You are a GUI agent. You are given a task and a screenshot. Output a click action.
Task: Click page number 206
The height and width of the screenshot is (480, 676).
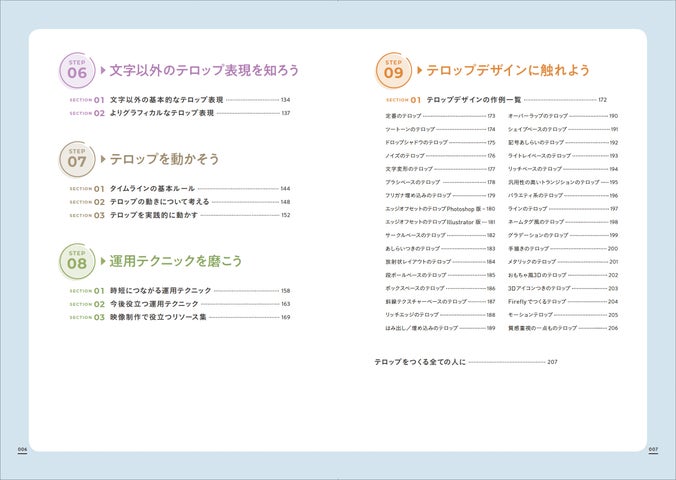click(x=613, y=328)
